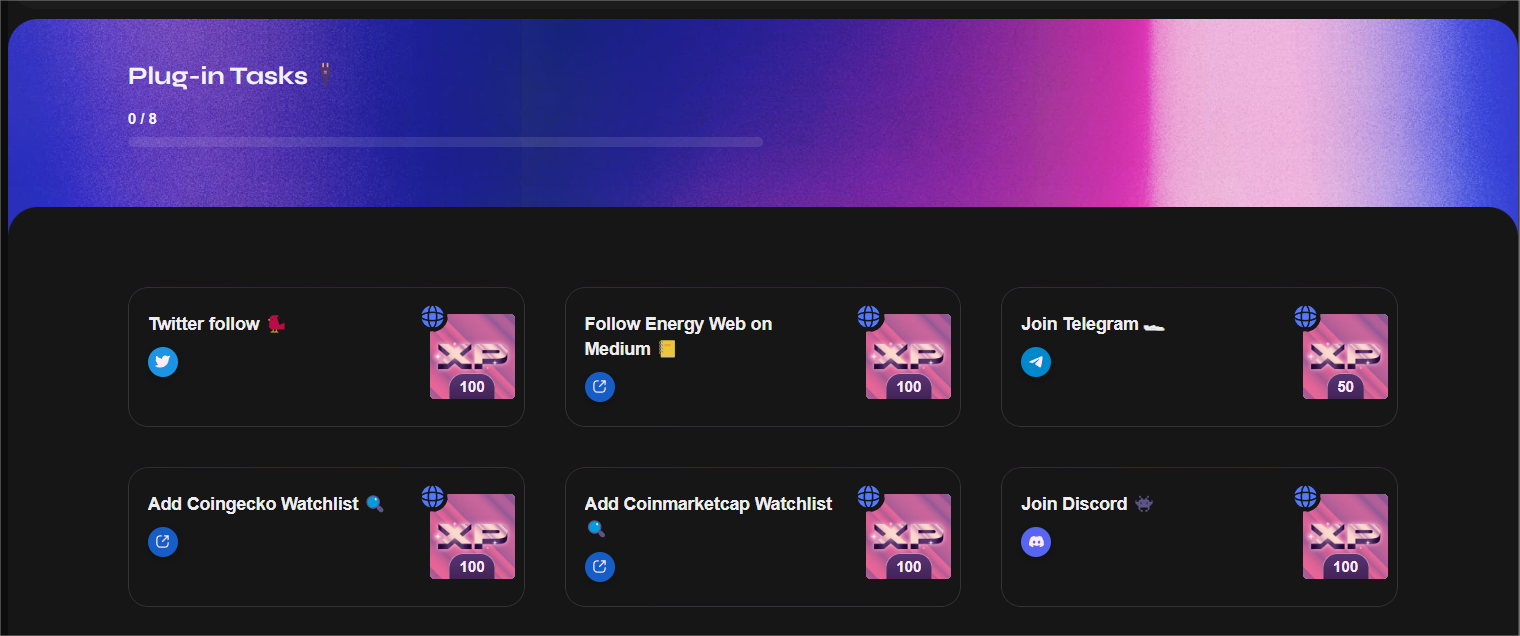
Task: Open the Follow Energy Web on Medium title
Action: [x=678, y=336]
